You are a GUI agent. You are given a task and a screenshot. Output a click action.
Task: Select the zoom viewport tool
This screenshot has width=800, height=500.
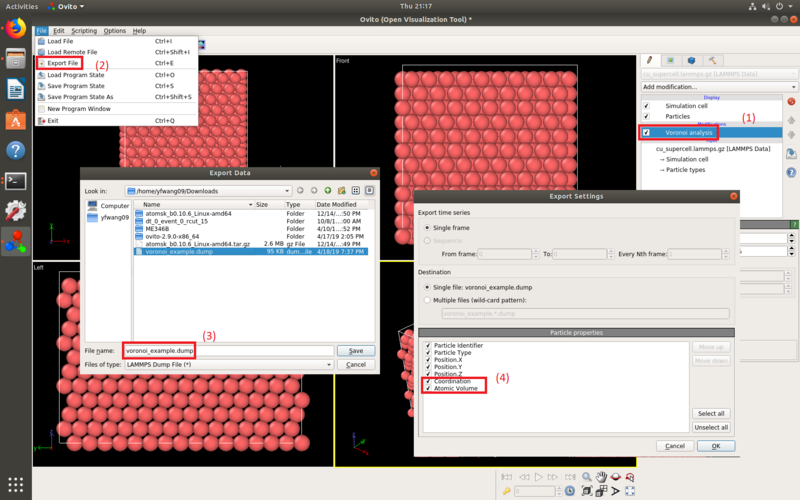(587, 477)
